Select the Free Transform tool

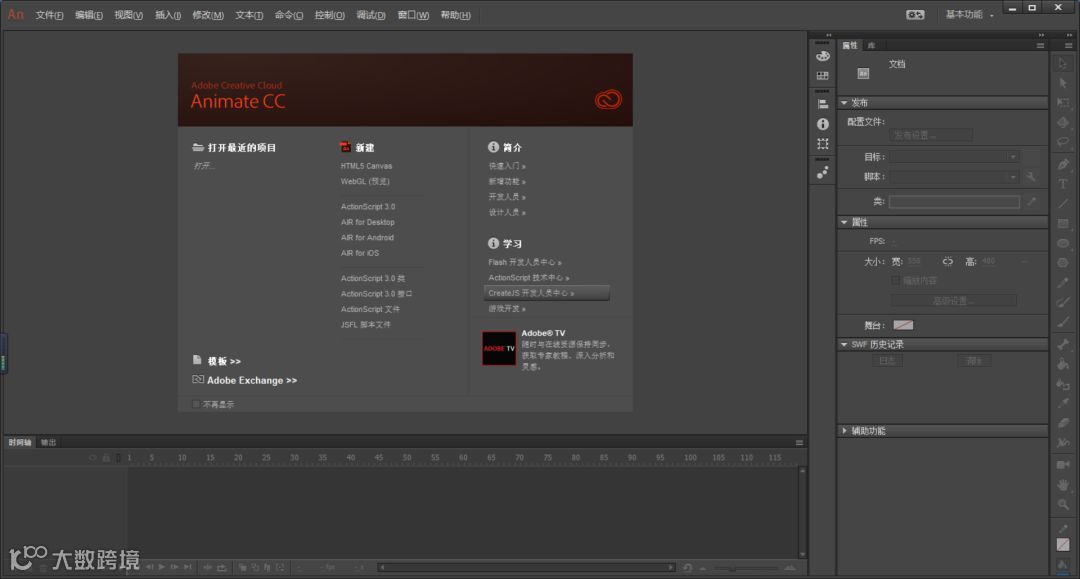point(1063,103)
